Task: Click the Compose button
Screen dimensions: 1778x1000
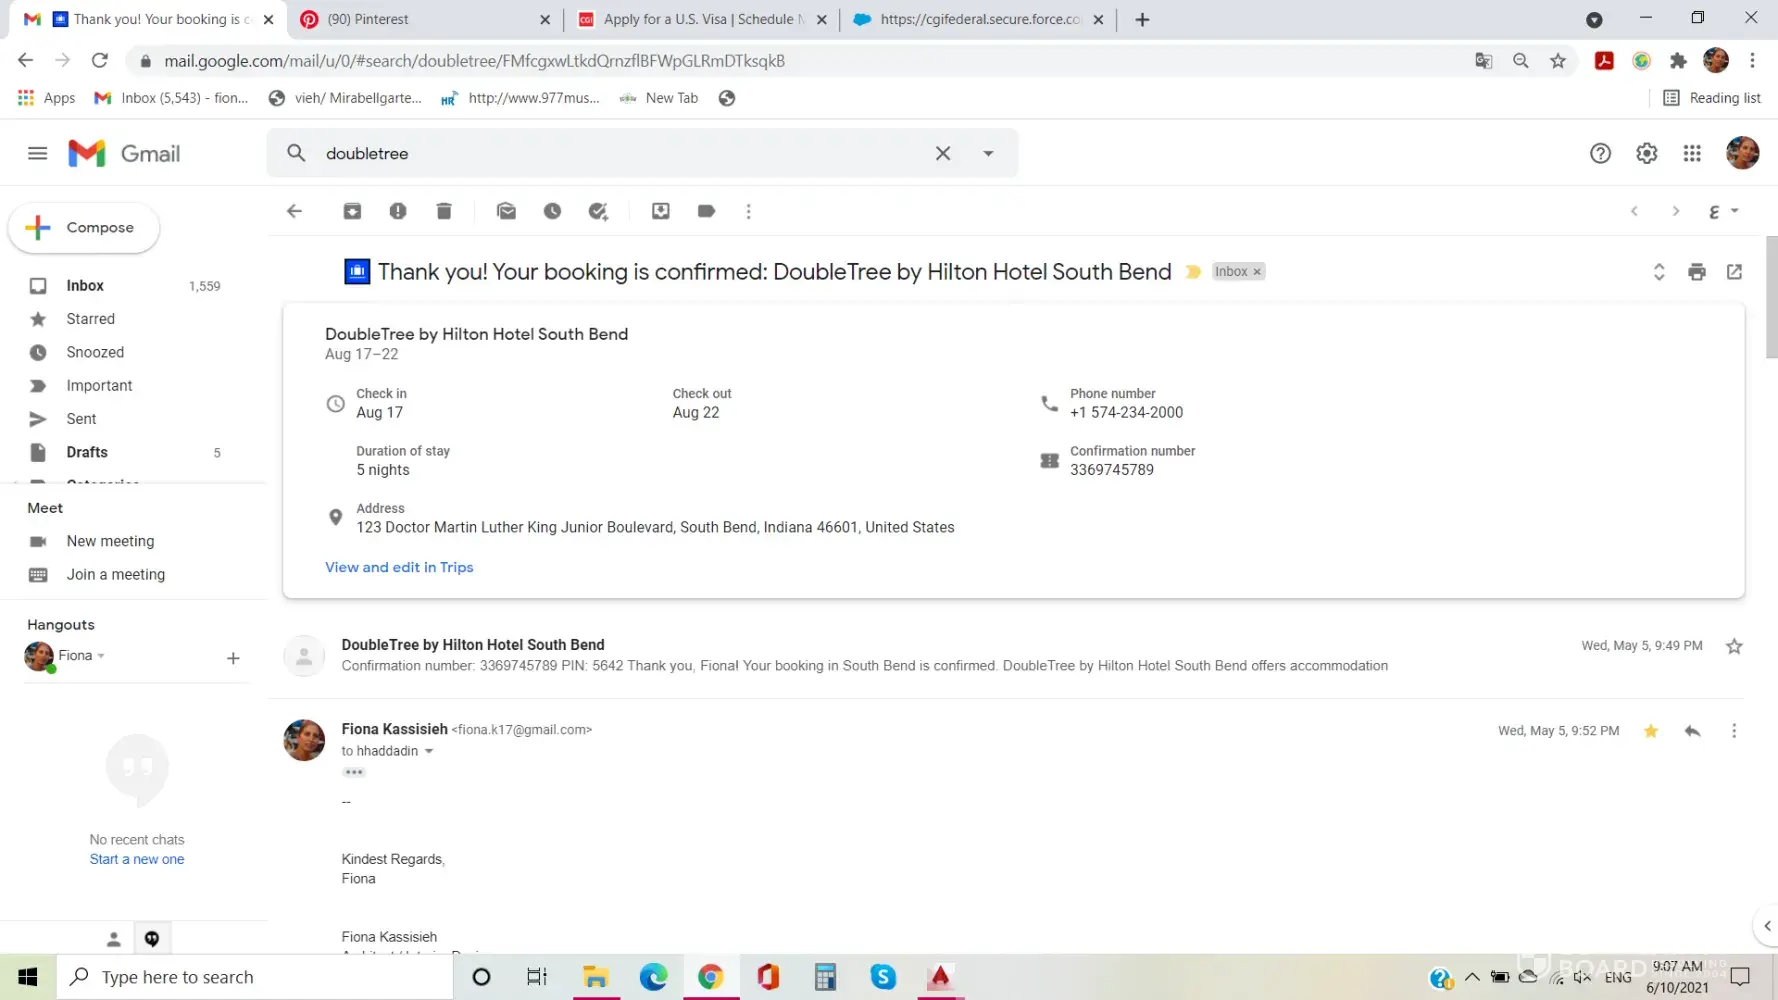Action: tap(84, 228)
